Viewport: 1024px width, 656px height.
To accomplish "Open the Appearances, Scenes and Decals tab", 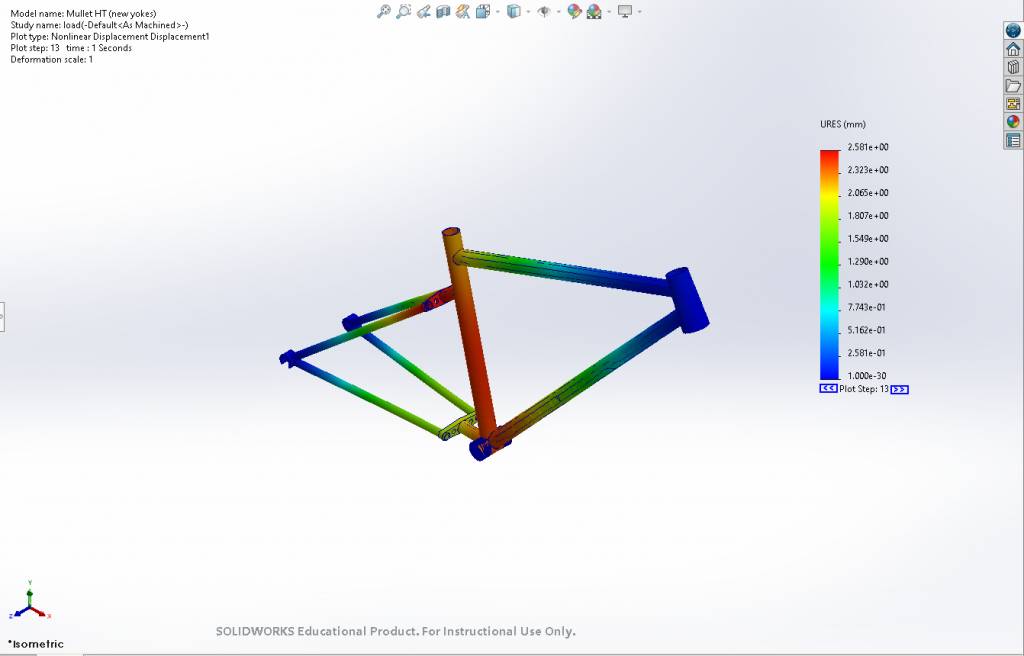I will click(1013, 122).
